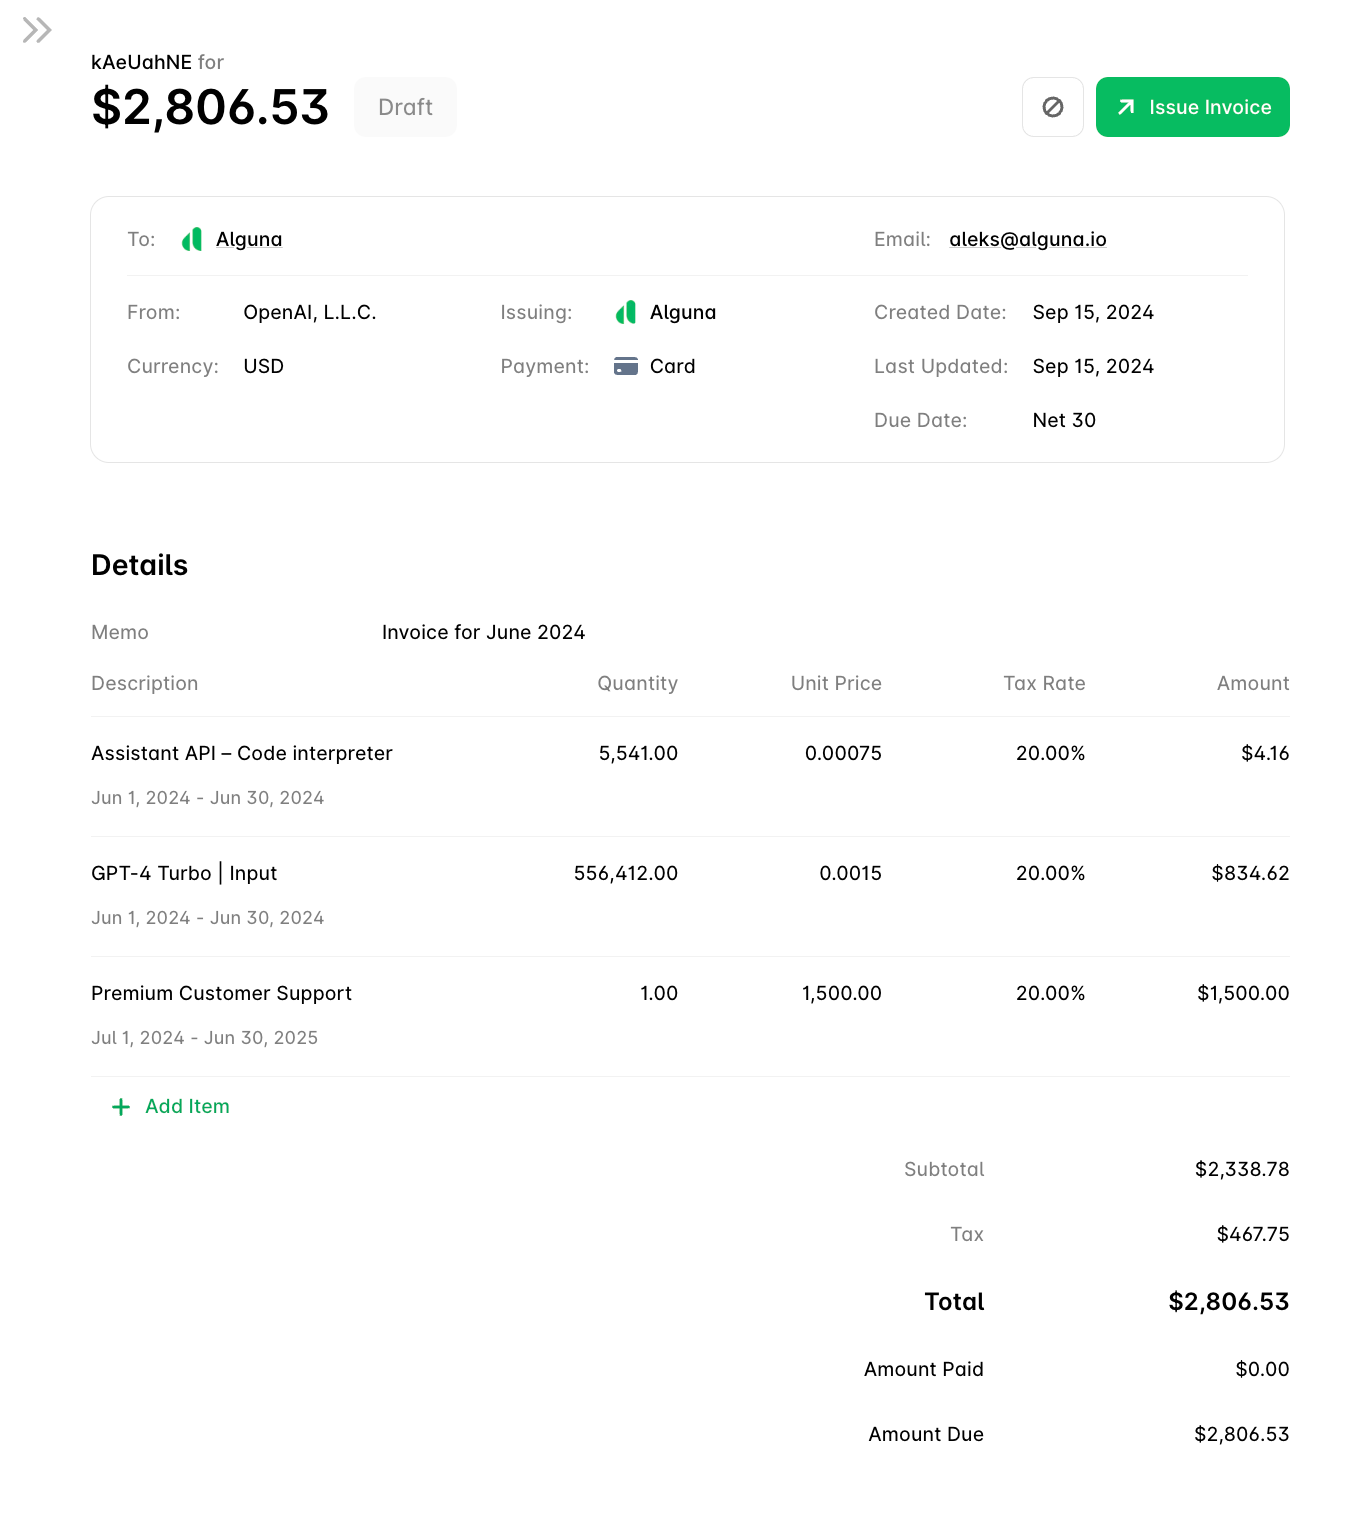Click the Amount column header
This screenshot has width=1372, height=1540.
(x=1253, y=683)
